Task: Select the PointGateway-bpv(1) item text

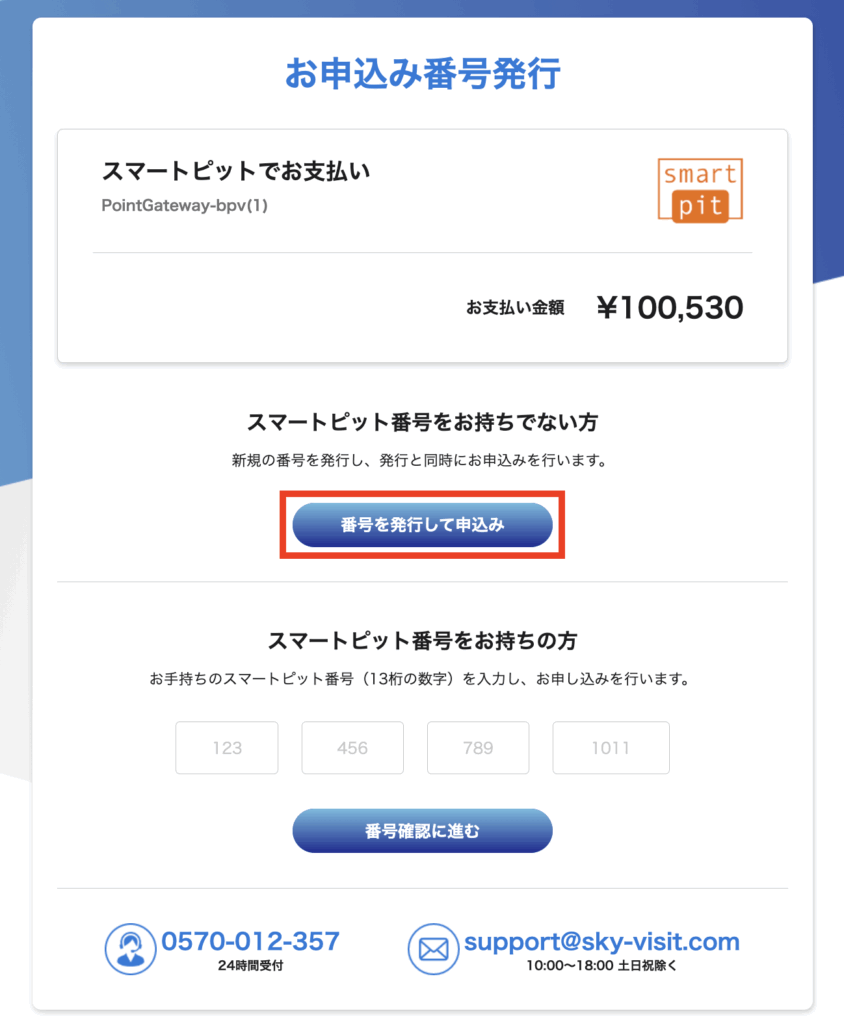Action: [x=184, y=205]
